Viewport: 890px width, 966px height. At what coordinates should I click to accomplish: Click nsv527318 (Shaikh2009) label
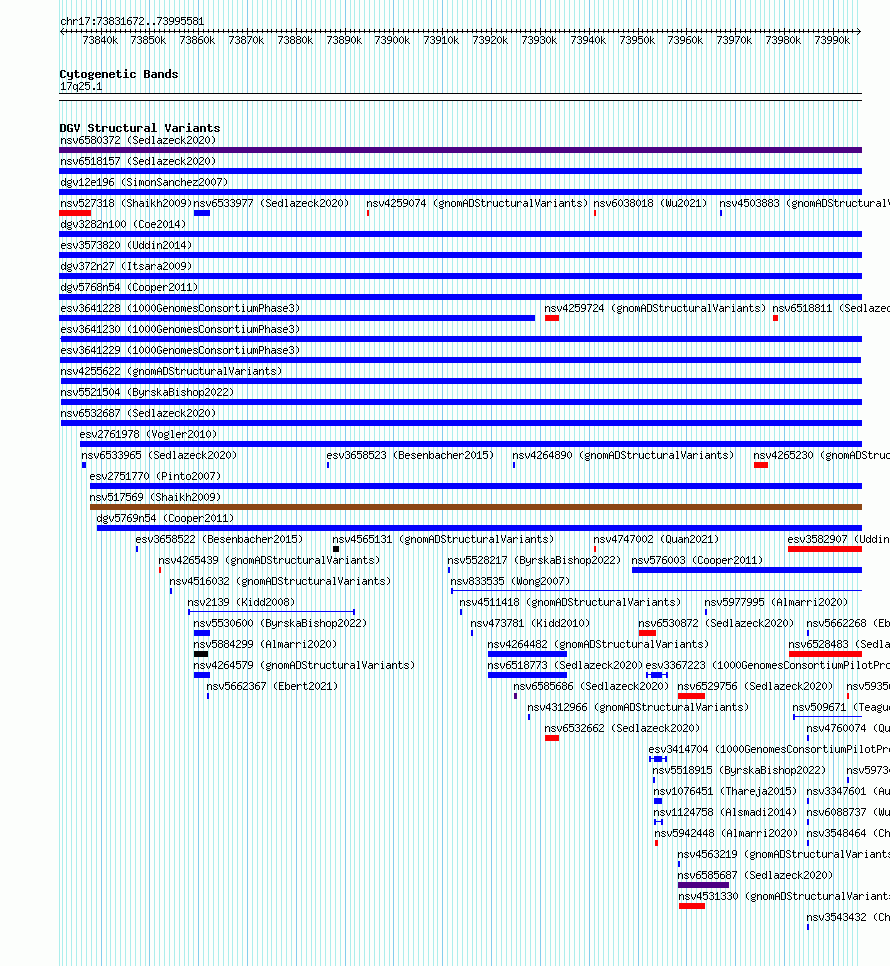(x=126, y=203)
